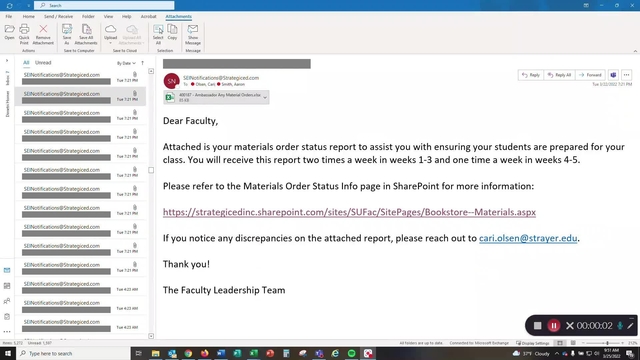
Task: Click sender SEINotifications@Strategiced.com in message header
Action: (221, 78)
